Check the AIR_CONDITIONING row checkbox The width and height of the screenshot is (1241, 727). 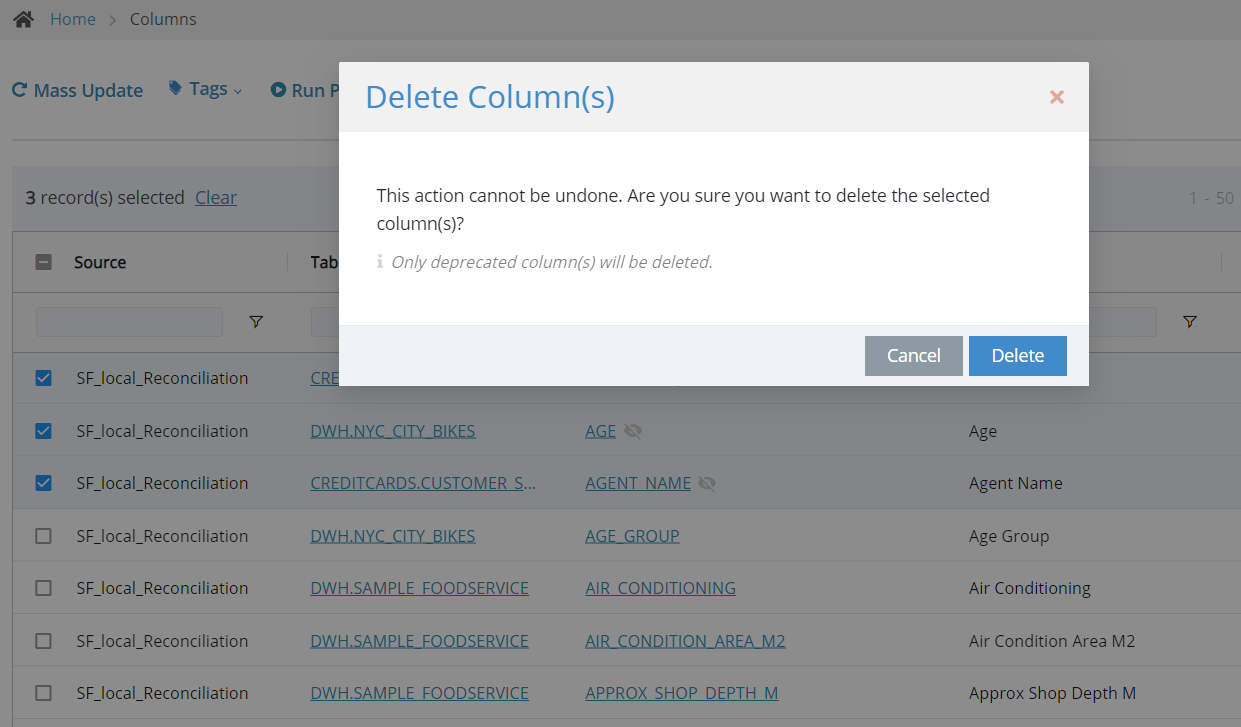click(43, 588)
